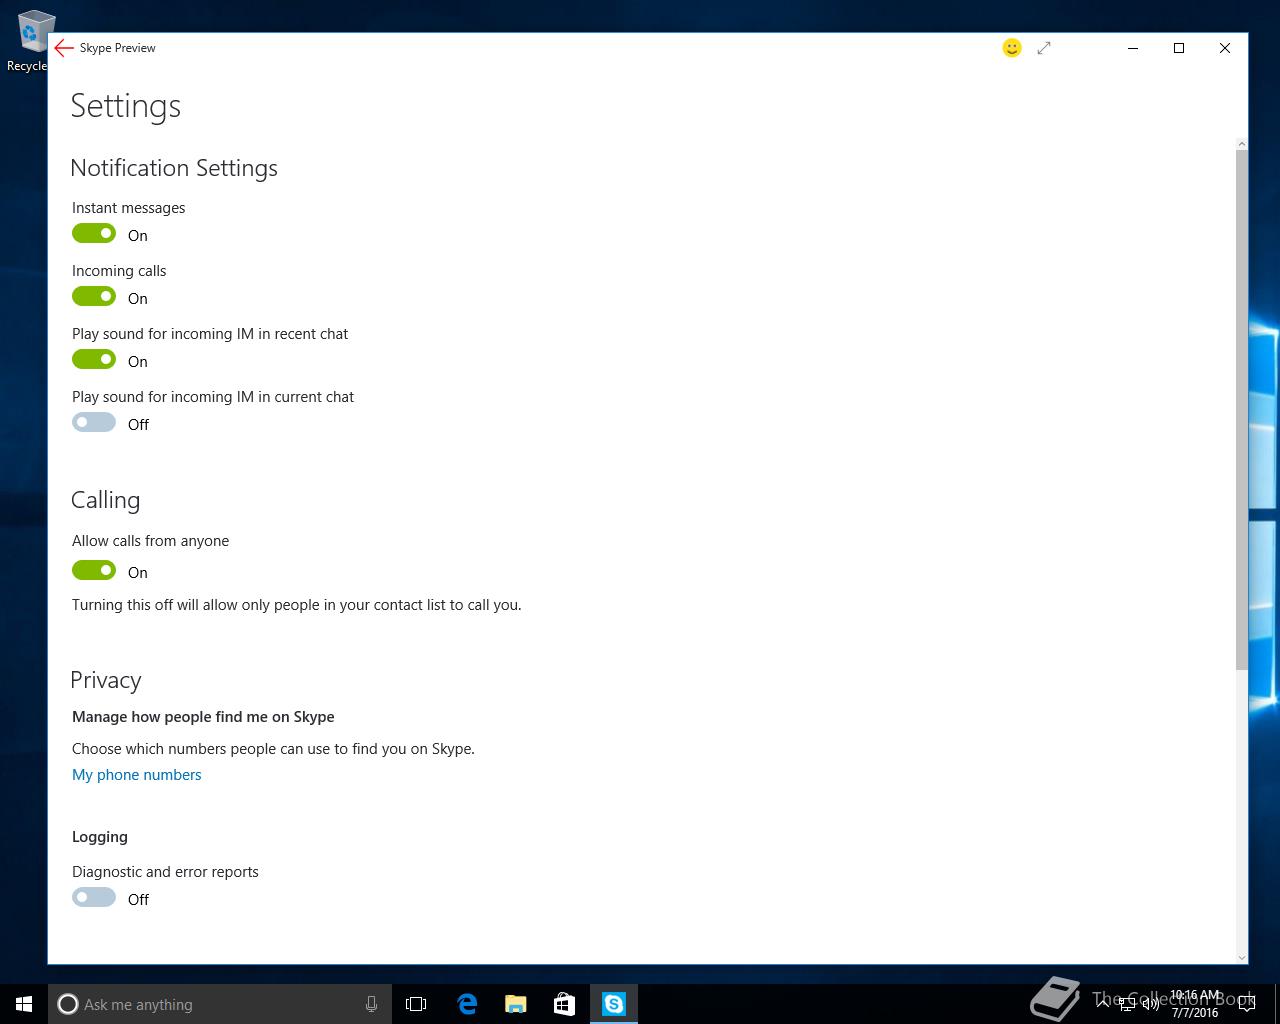Go back using the red arrow

(x=64, y=48)
